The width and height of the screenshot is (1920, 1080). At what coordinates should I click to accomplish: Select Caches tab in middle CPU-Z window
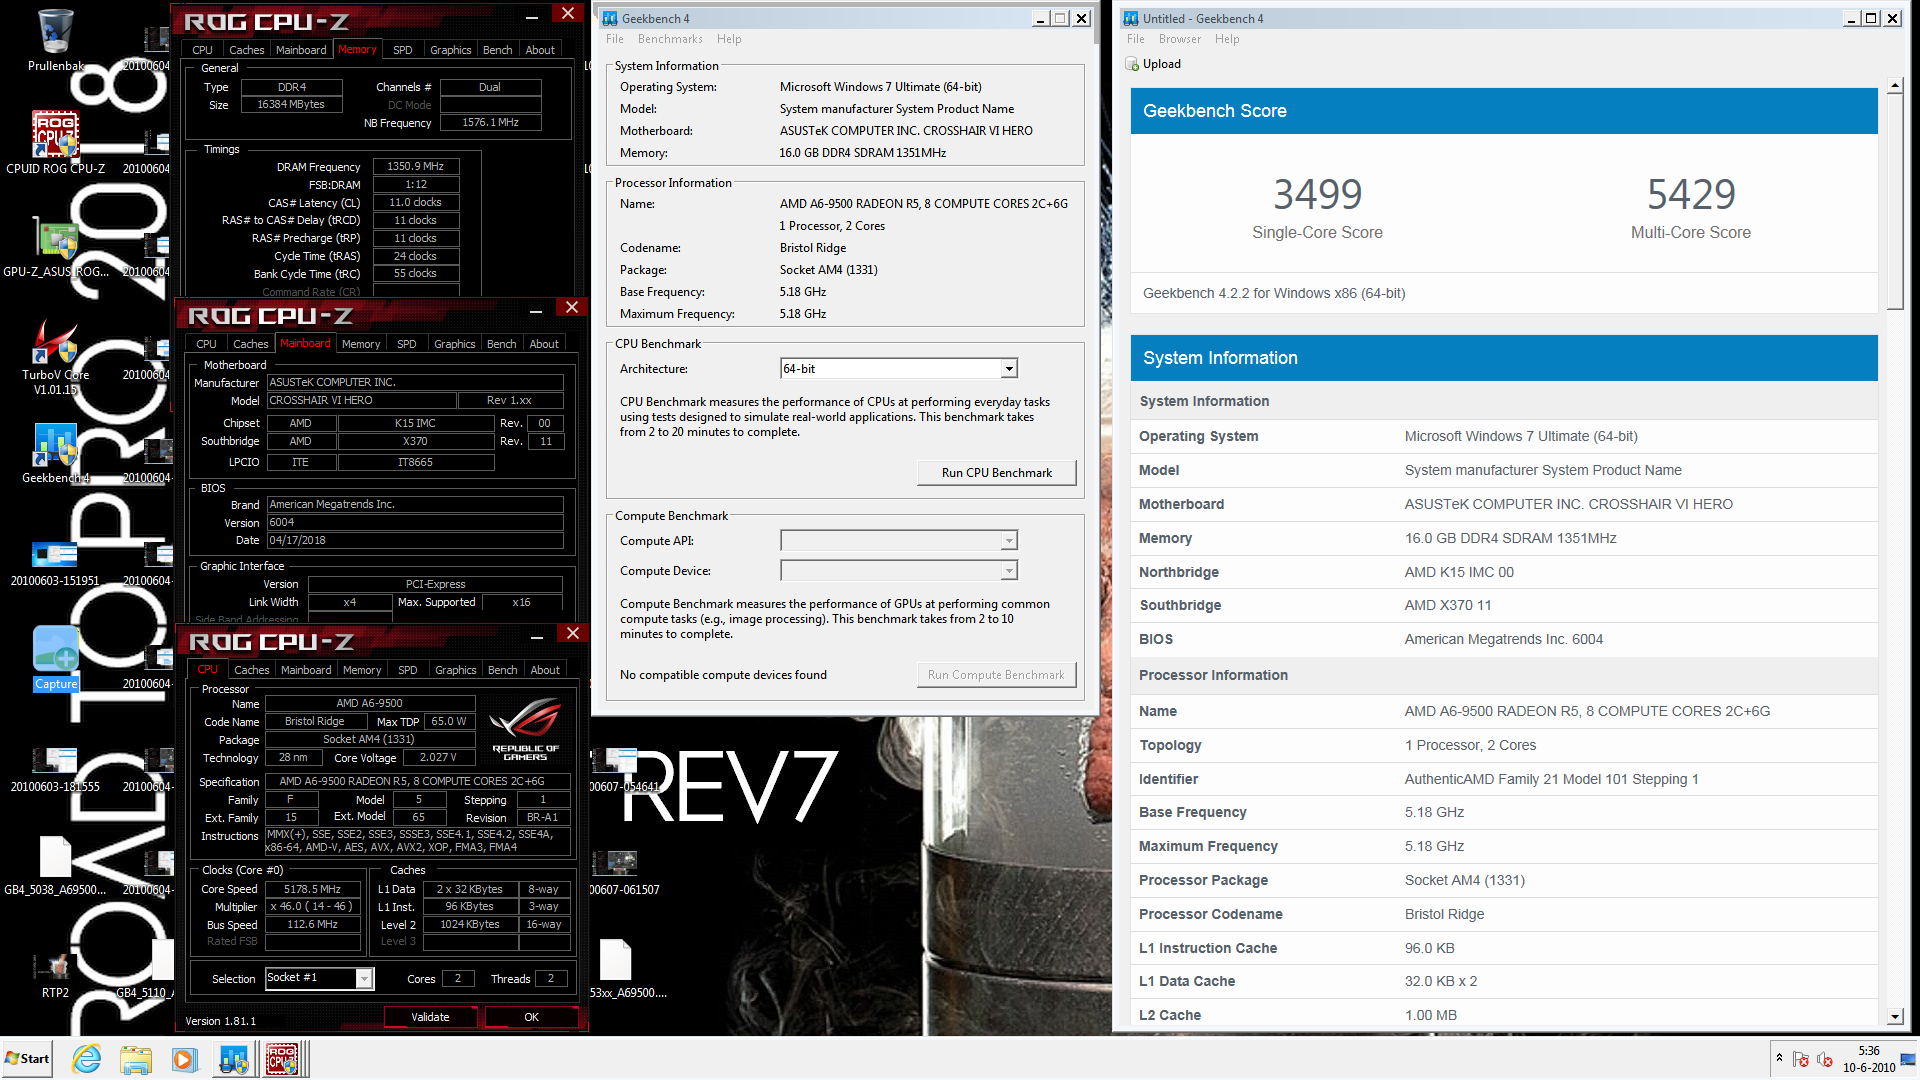(x=250, y=344)
